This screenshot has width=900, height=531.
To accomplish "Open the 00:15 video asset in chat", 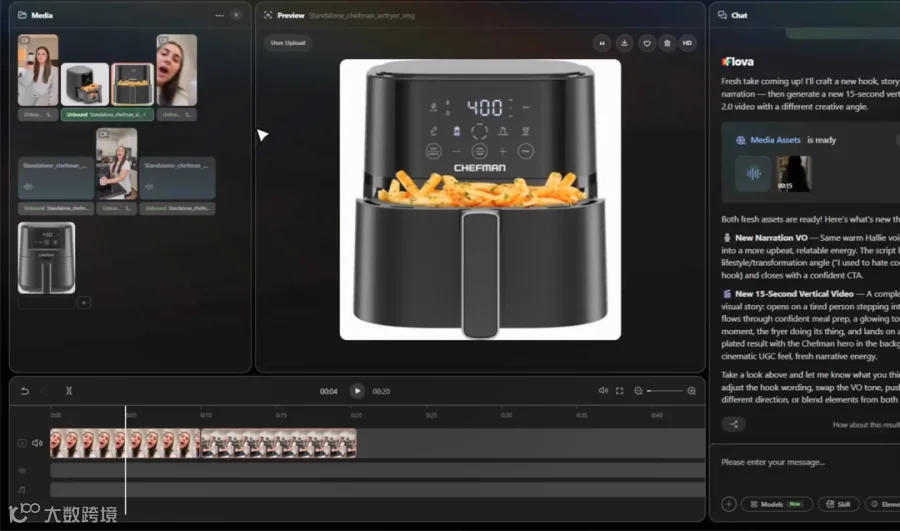I will (x=794, y=173).
